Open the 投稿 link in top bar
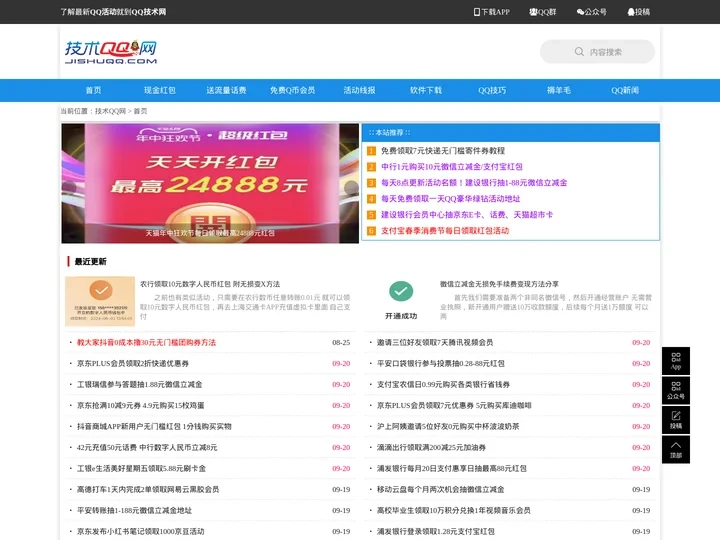Viewport: 720px width, 540px height. pos(638,12)
